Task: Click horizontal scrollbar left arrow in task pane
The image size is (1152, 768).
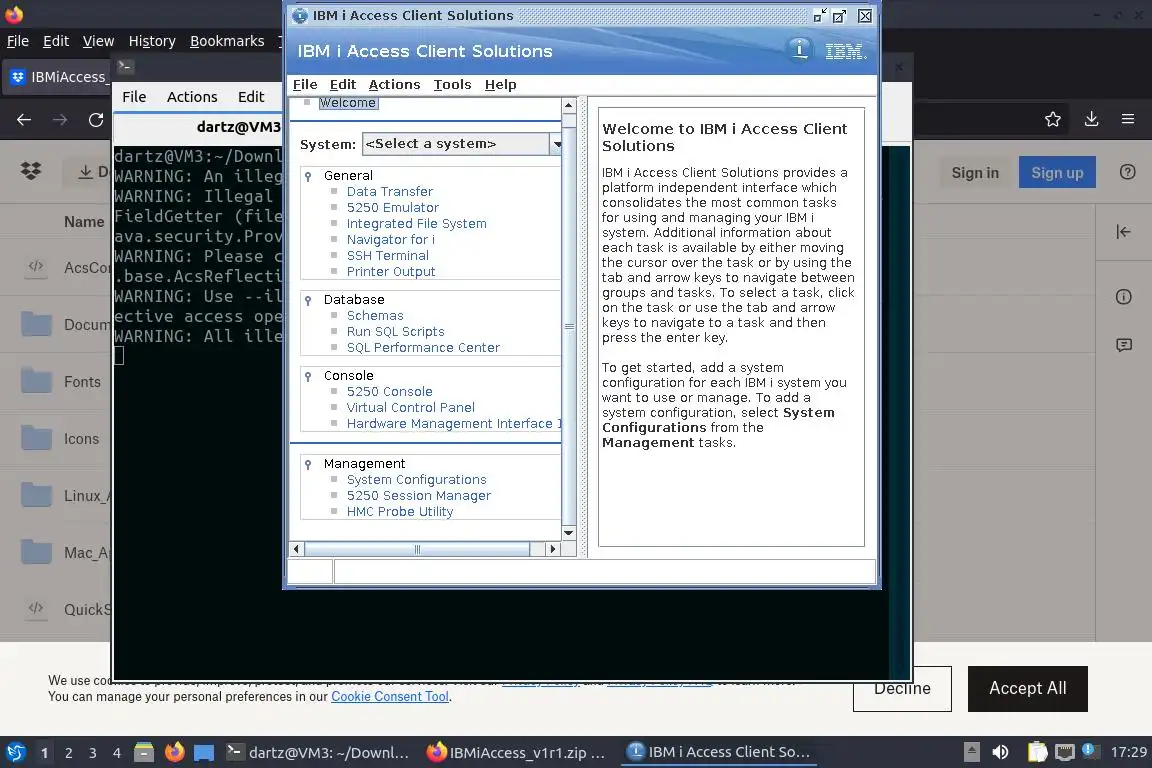Action: (296, 549)
